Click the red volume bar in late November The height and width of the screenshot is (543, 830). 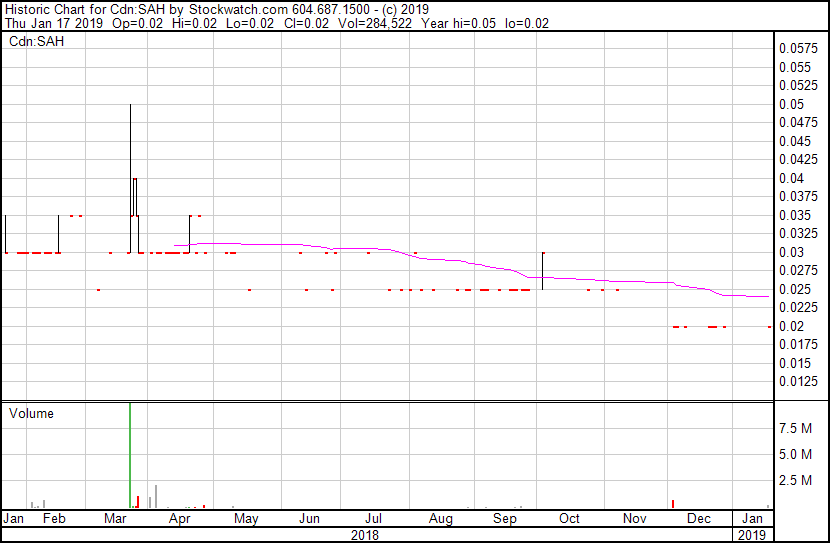674,503
